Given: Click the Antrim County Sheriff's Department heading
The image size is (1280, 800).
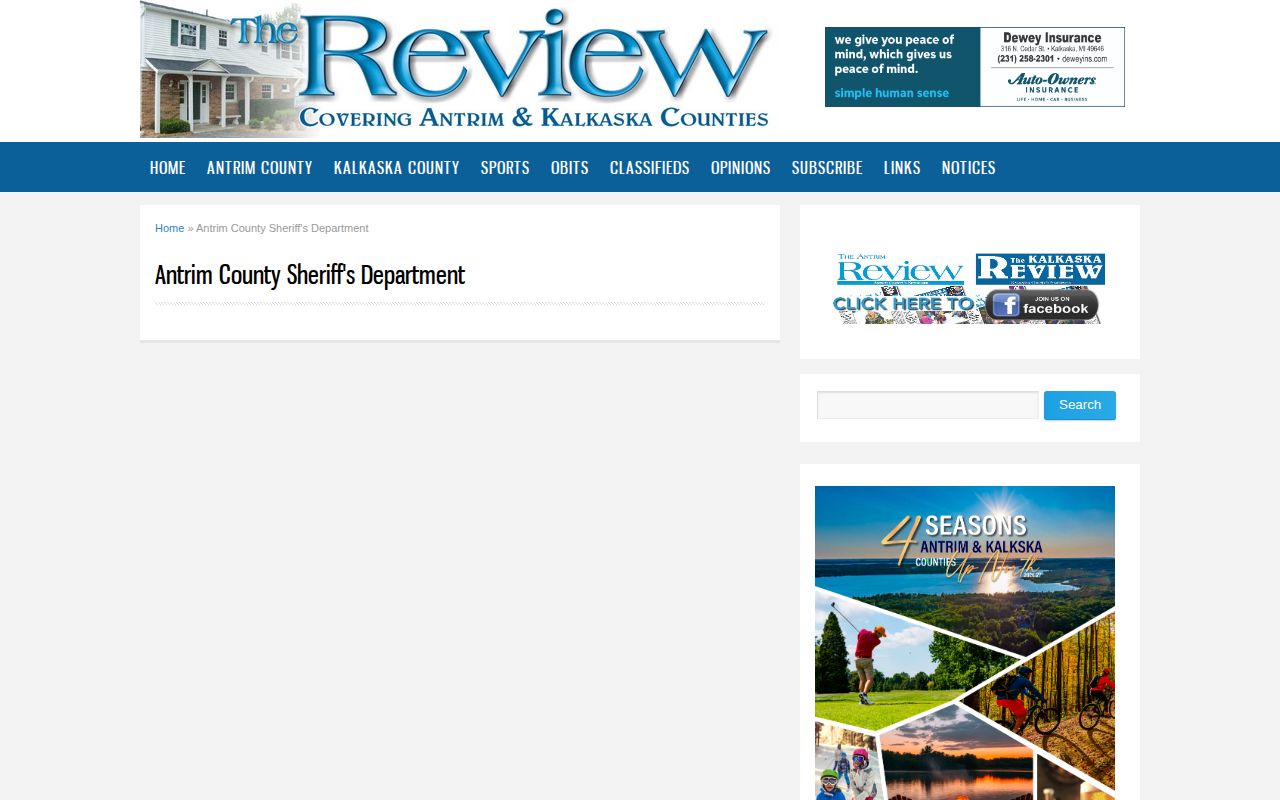Looking at the screenshot, I should pos(310,275).
